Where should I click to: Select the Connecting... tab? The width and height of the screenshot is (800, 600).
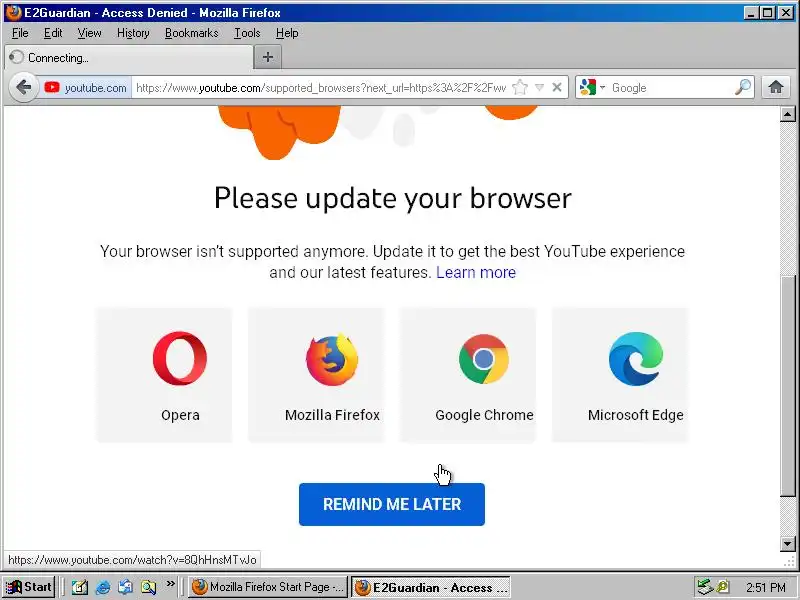[x=129, y=57]
